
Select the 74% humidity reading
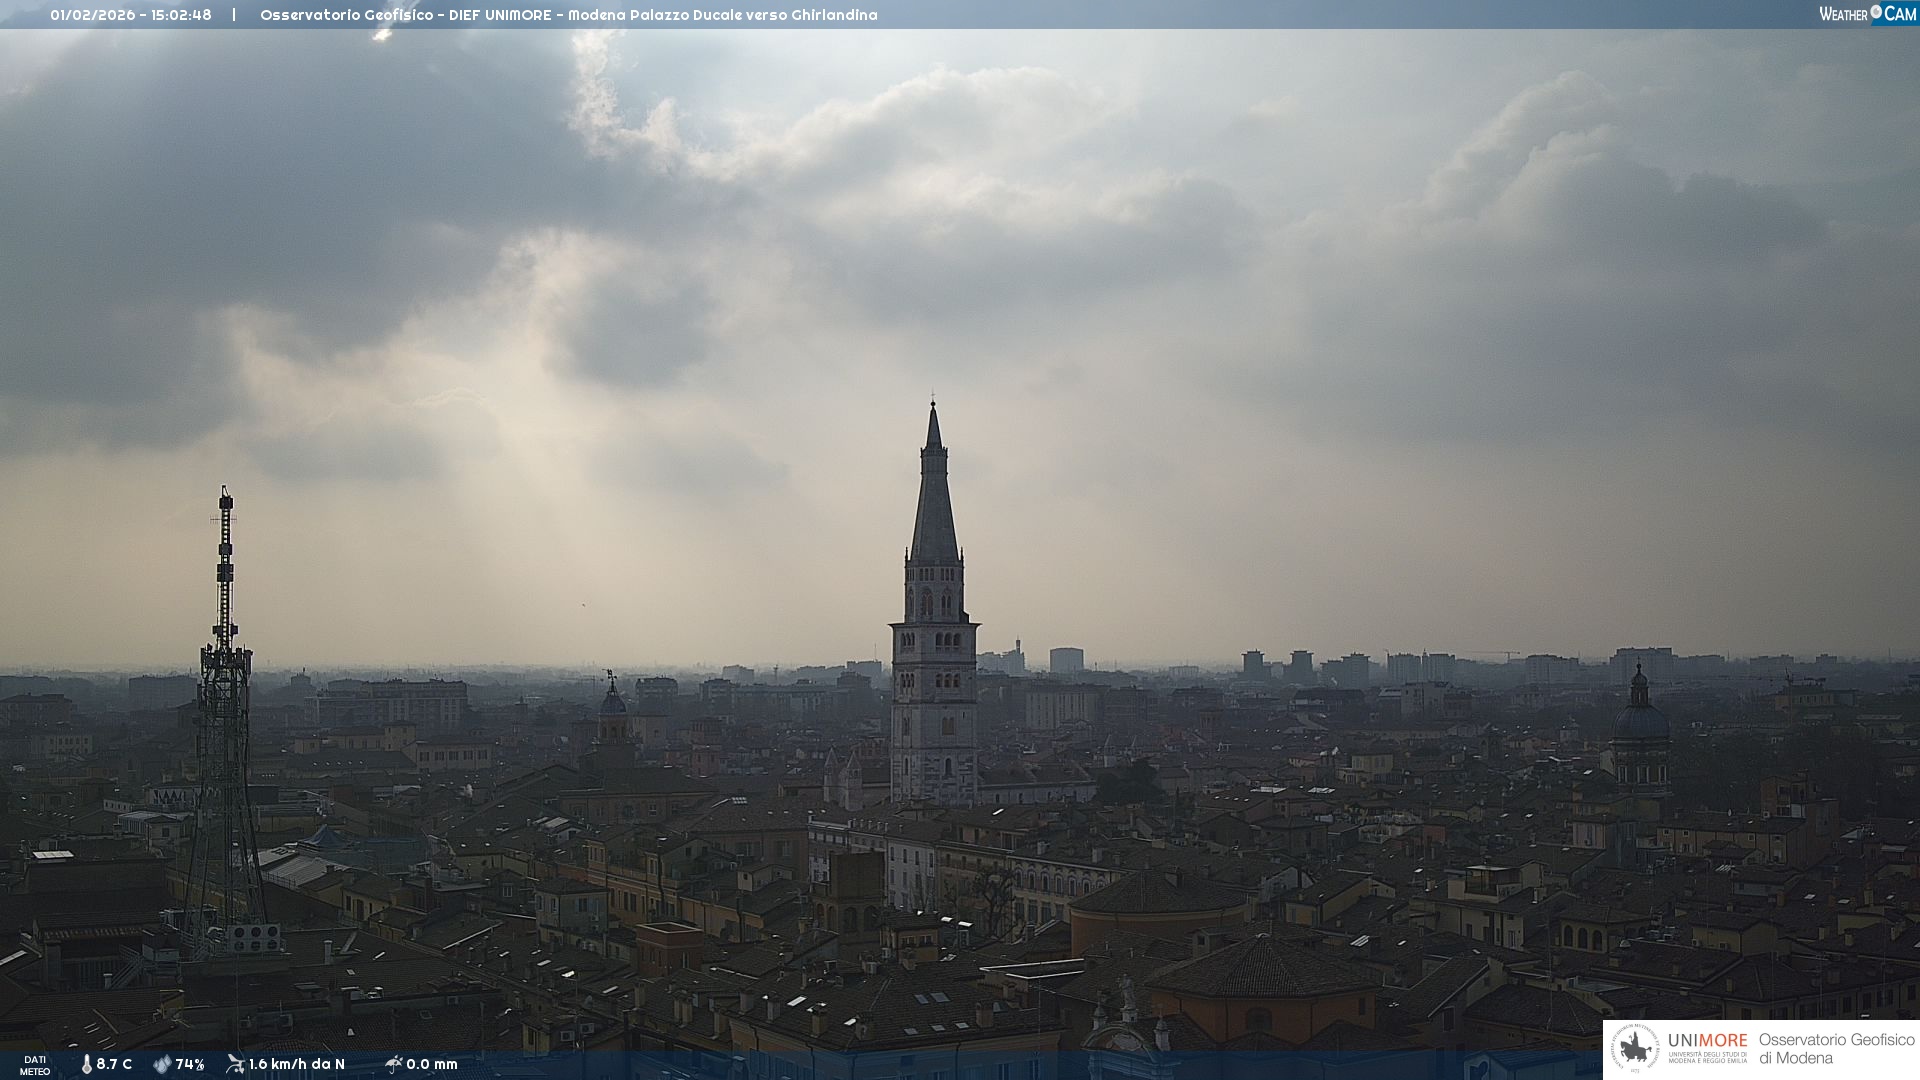[x=190, y=1064]
